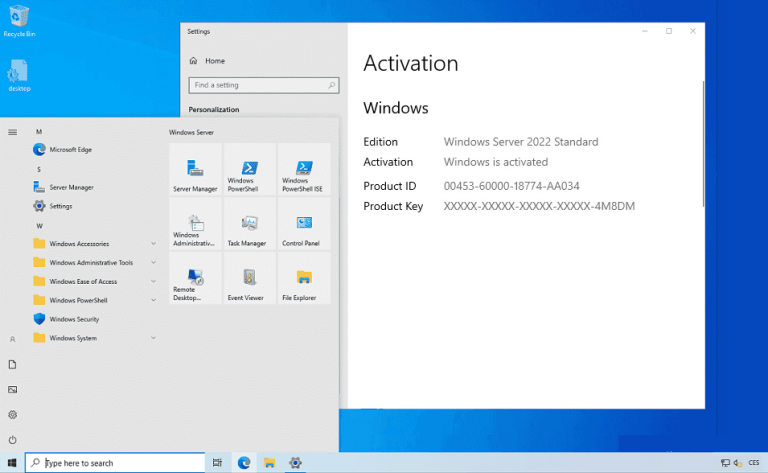Open Documents from the Start rail
768x473 pixels.
pyautogui.click(x=13, y=364)
